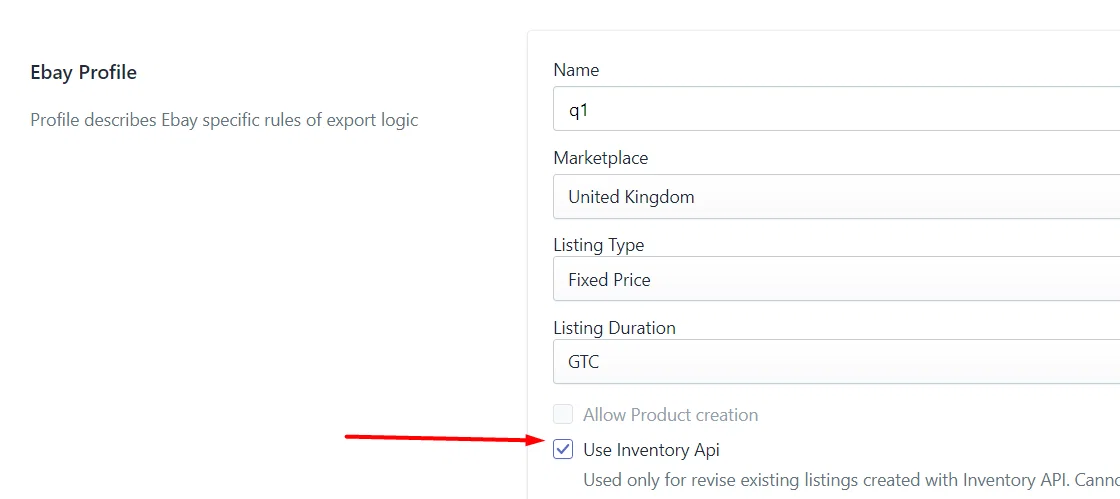Screen dimensions: 1120x499
Task: Open the Listing Duration dropdown showing GTC
Action: click(x=836, y=361)
